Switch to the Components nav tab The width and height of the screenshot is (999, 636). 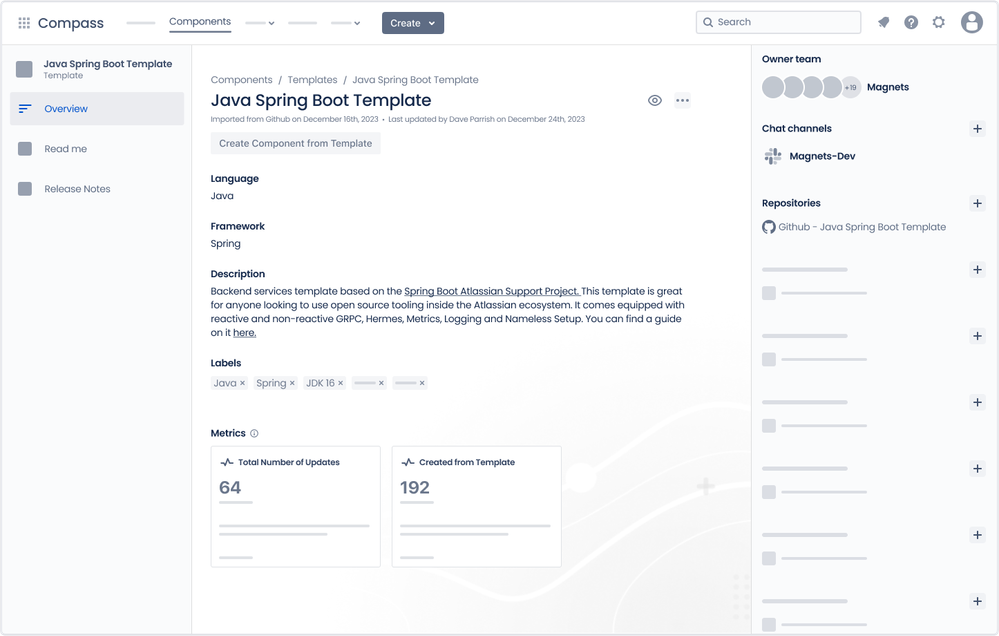(200, 22)
